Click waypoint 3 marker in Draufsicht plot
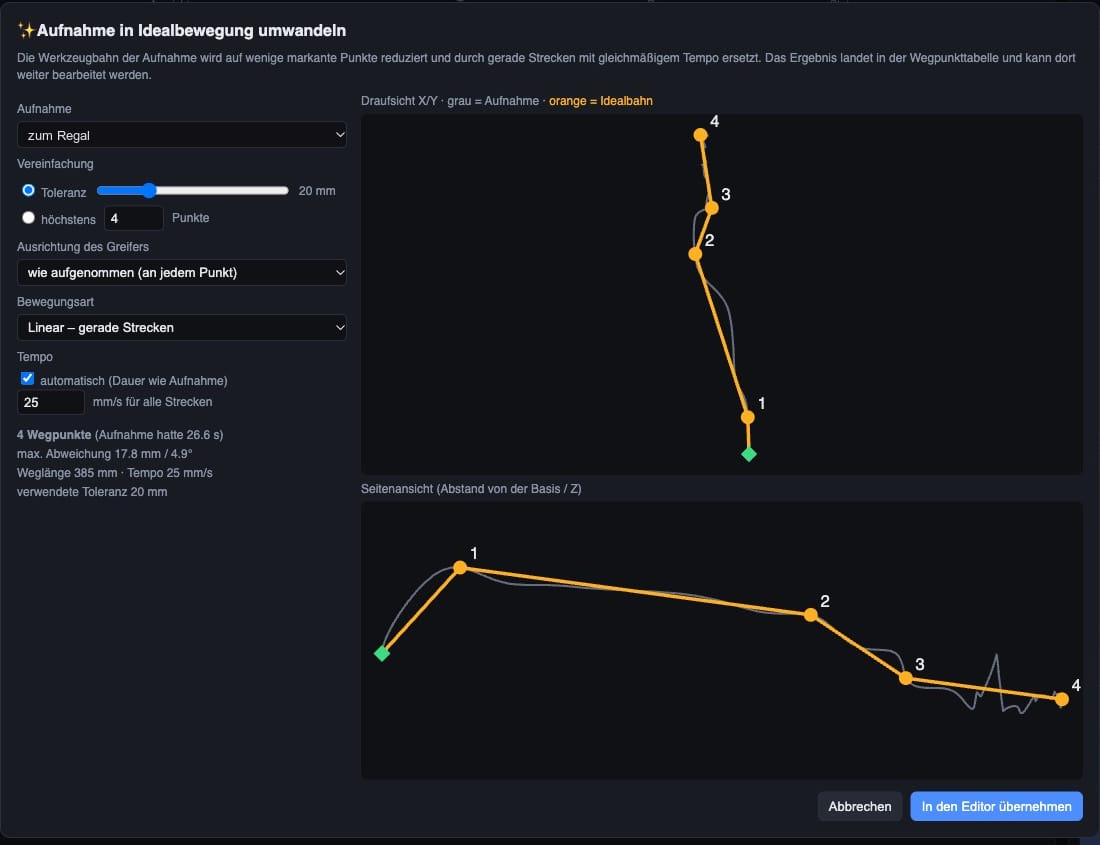 pyautogui.click(x=711, y=208)
